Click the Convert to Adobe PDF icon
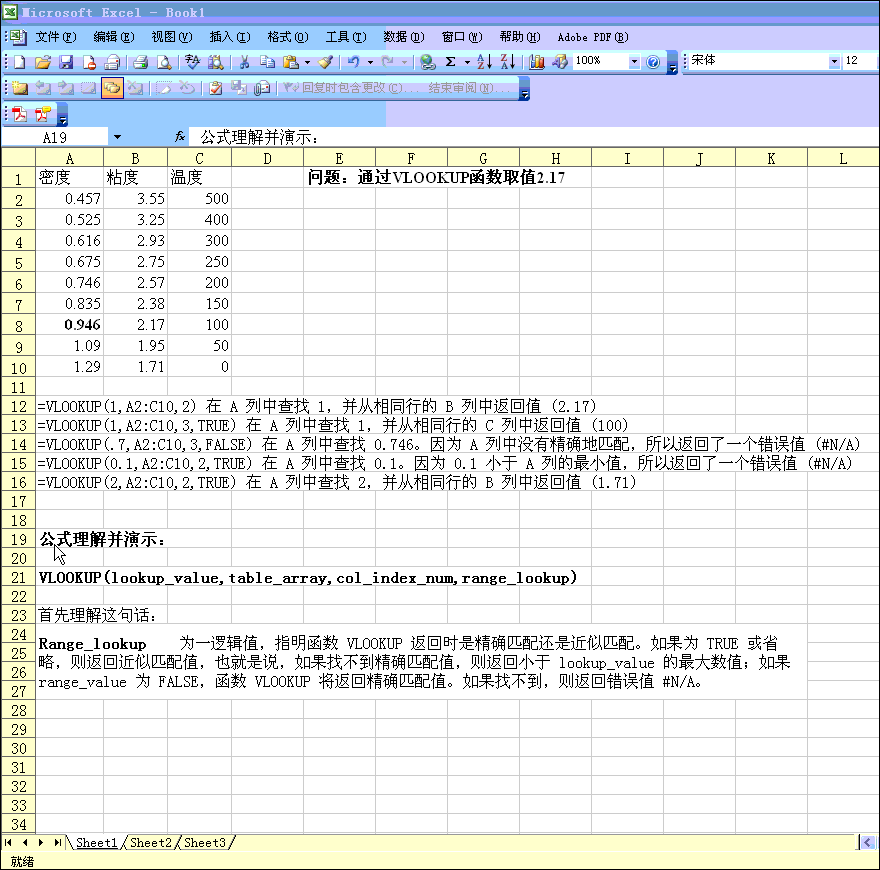880x870 pixels. (x=19, y=114)
